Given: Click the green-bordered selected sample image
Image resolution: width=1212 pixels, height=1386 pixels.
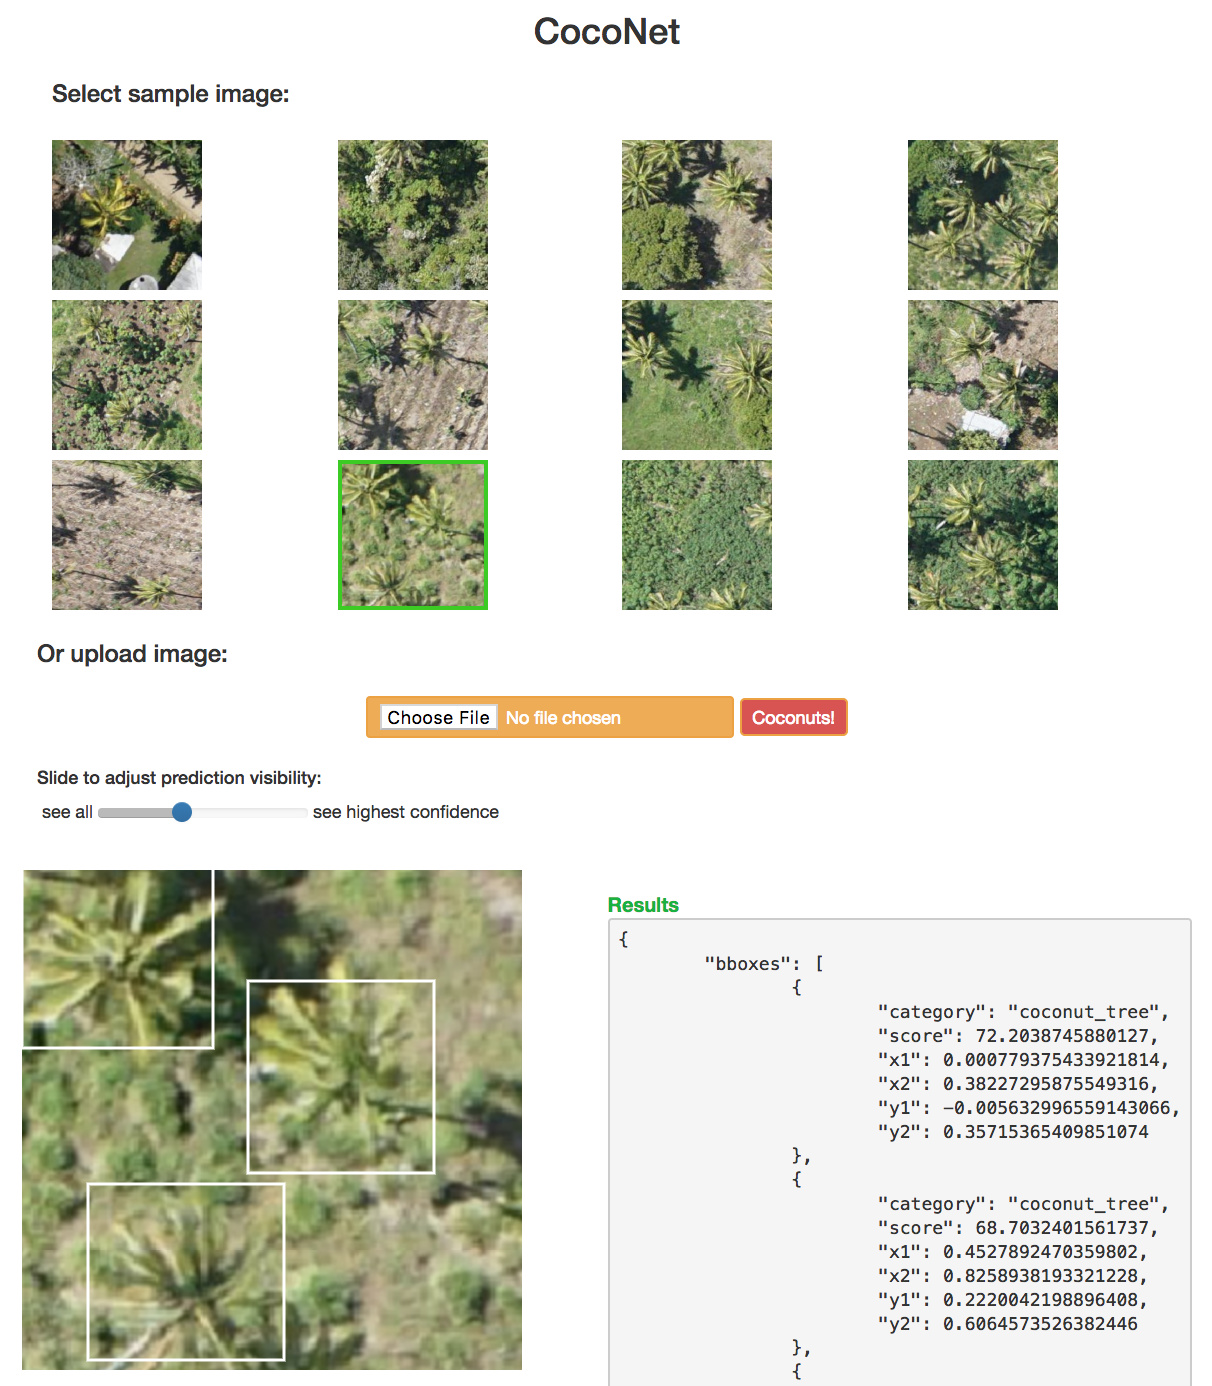Looking at the screenshot, I should (x=412, y=535).
